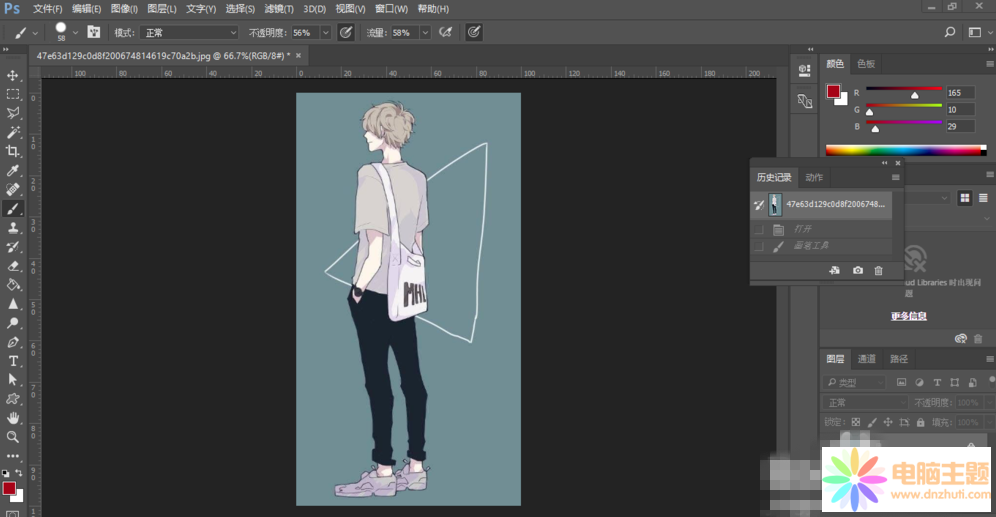Expand the 不透明度 opacity dropdown arrow
Screen dimensions: 996x517
pyautogui.click(x=325, y=32)
